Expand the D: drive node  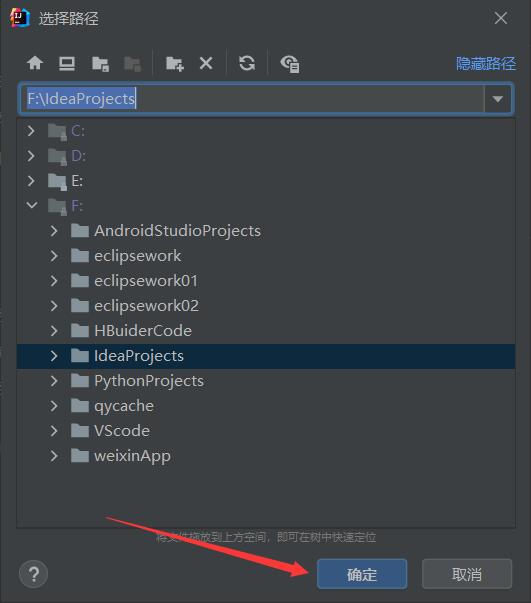(31, 156)
